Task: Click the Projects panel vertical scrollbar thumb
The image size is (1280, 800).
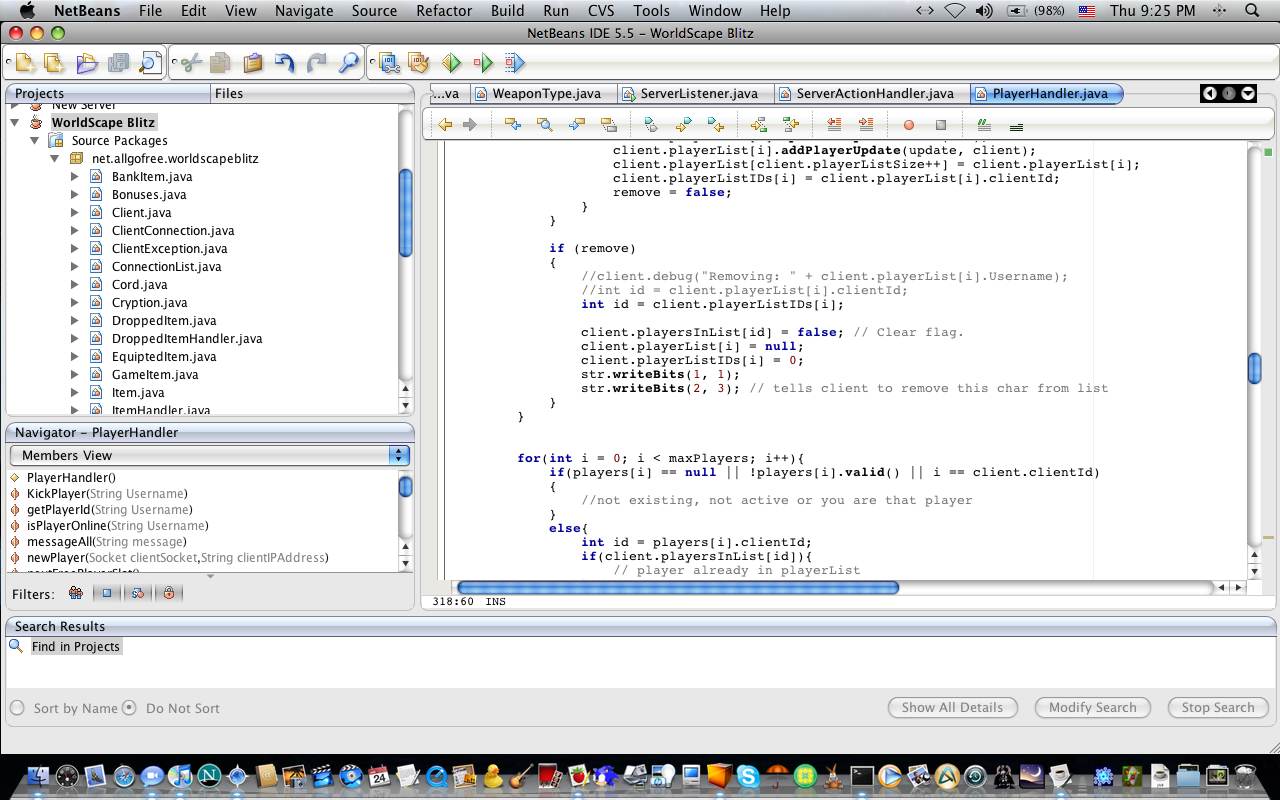Action: point(405,213)
